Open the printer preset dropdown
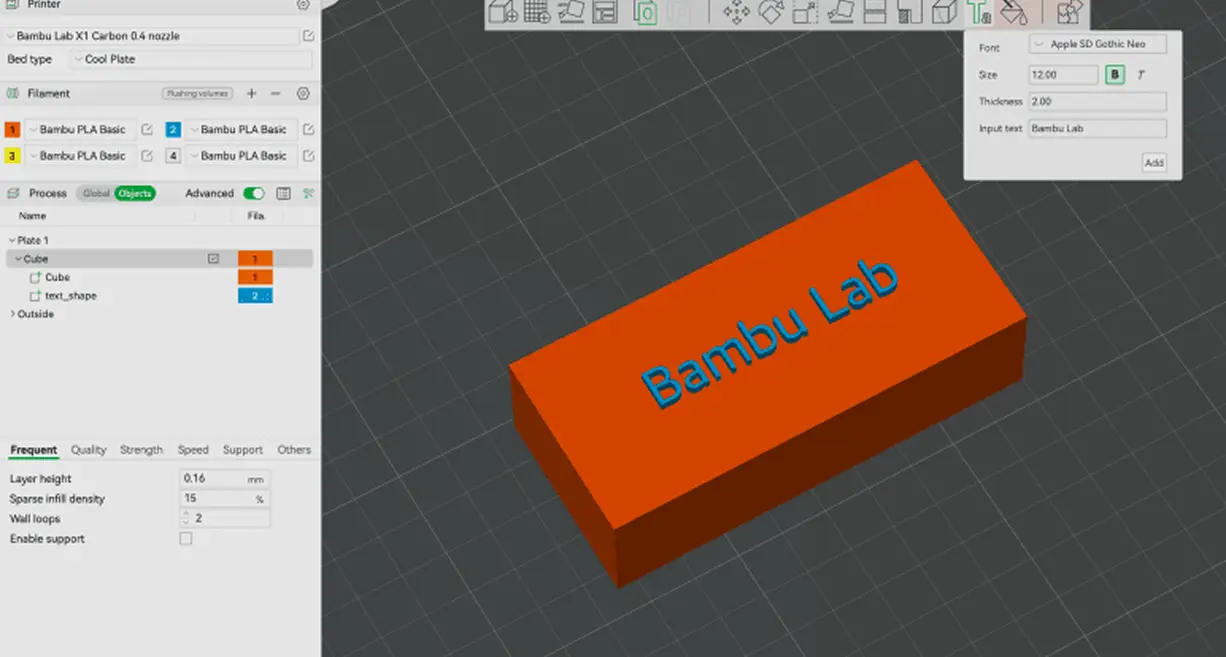Viewport: 1226px width, 657px height. pyautogui.click(x=152, y=36)
